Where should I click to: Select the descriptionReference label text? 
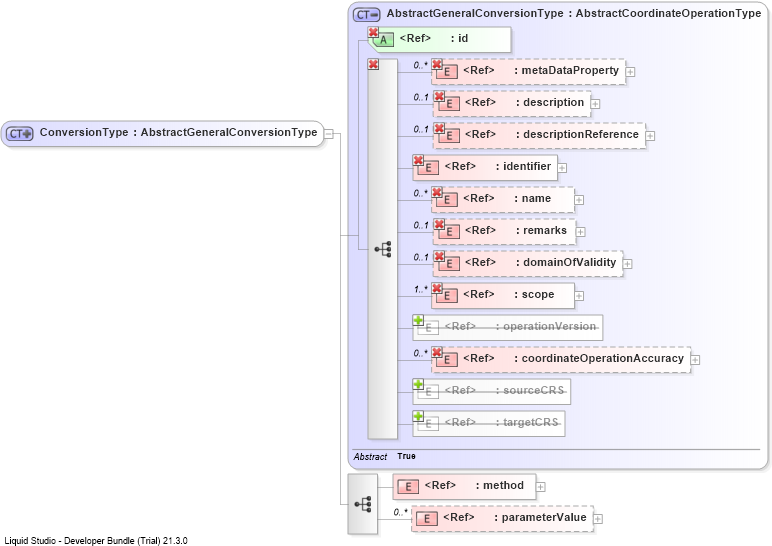point(581,134)
